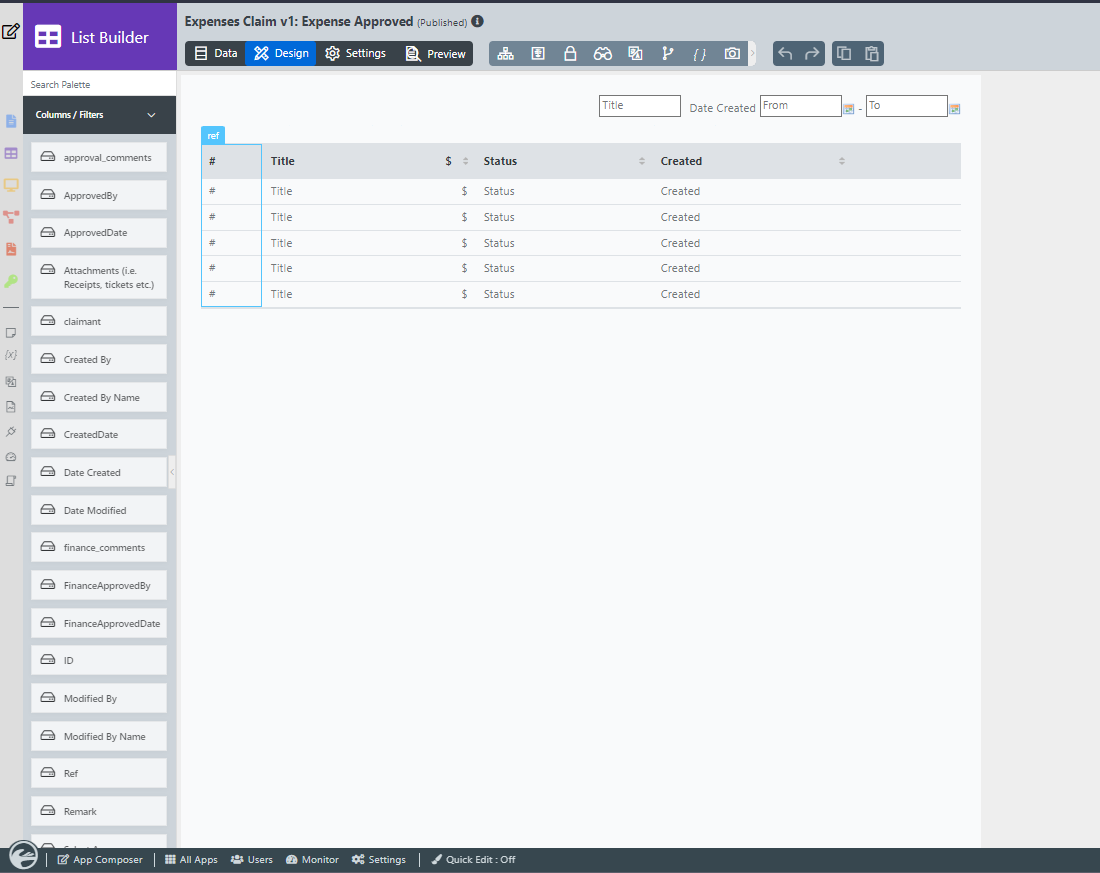Open the hierarchy tree view icon

(506, 54)
